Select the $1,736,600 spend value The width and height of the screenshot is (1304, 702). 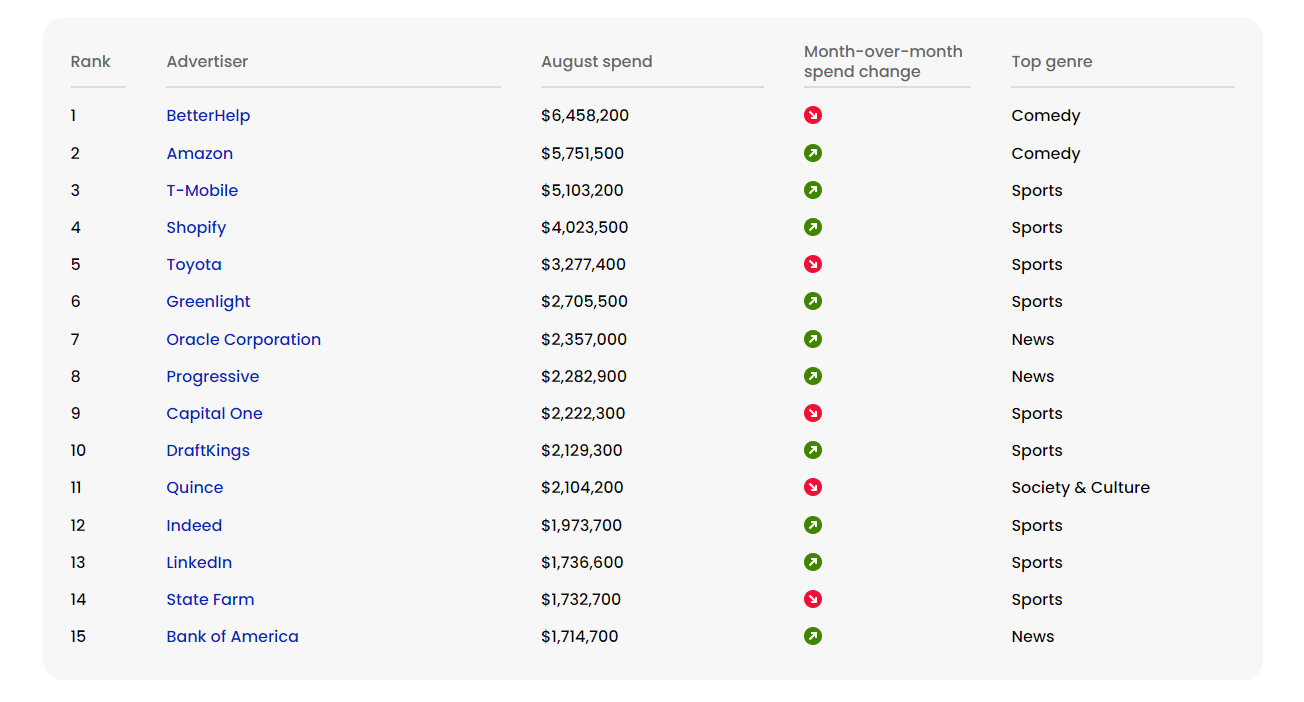point(582,562)
